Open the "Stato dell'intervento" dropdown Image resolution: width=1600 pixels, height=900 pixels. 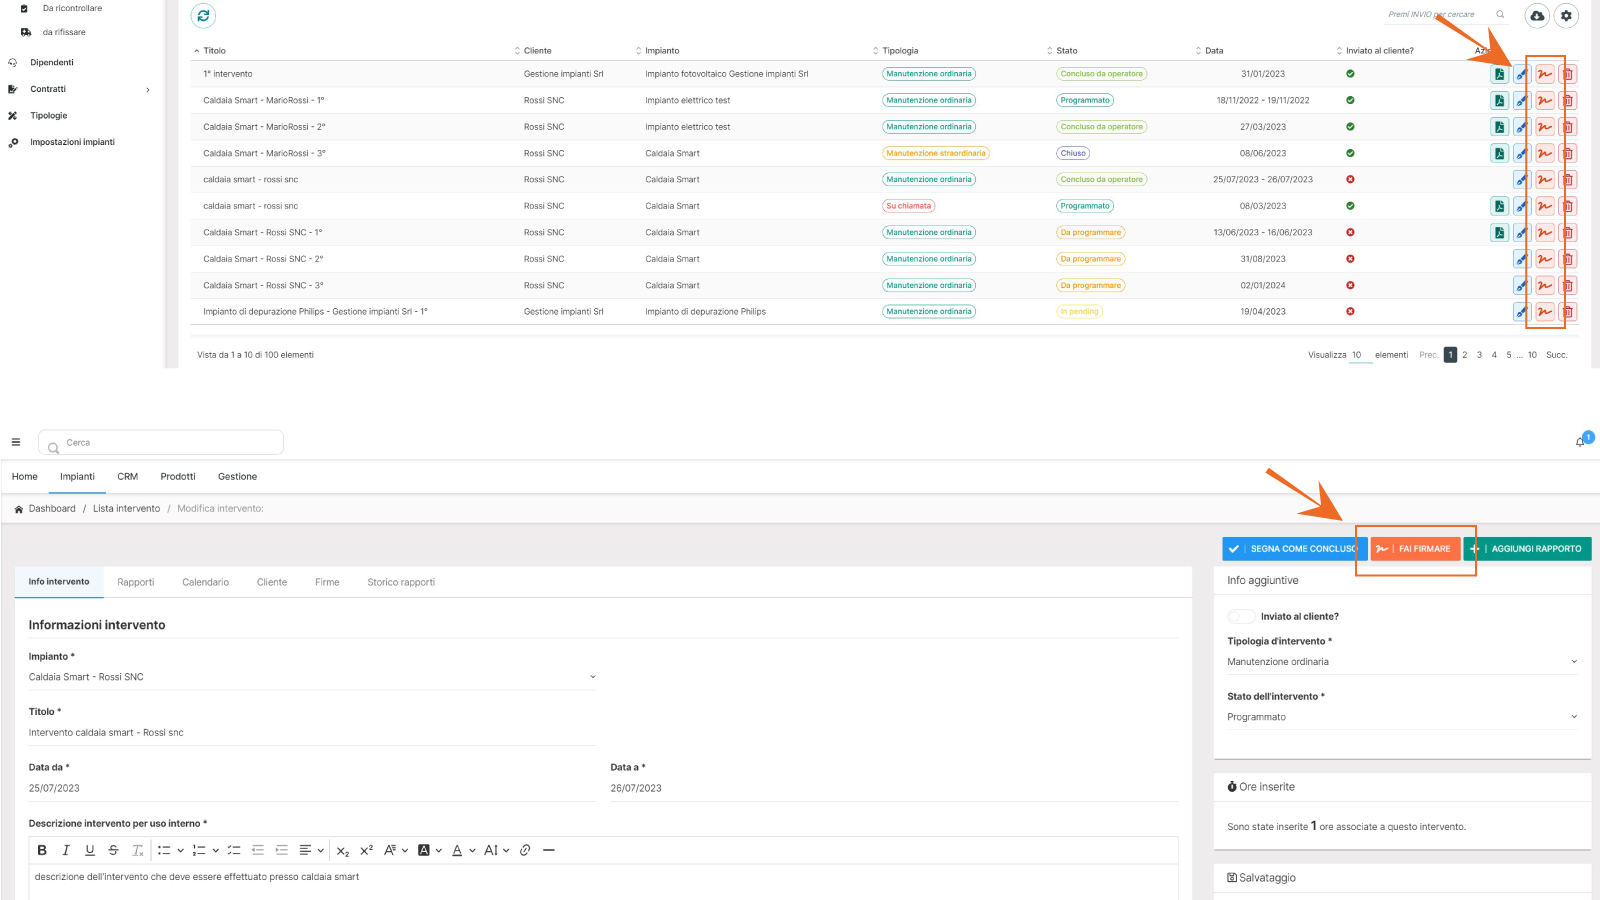(1401, 717)
